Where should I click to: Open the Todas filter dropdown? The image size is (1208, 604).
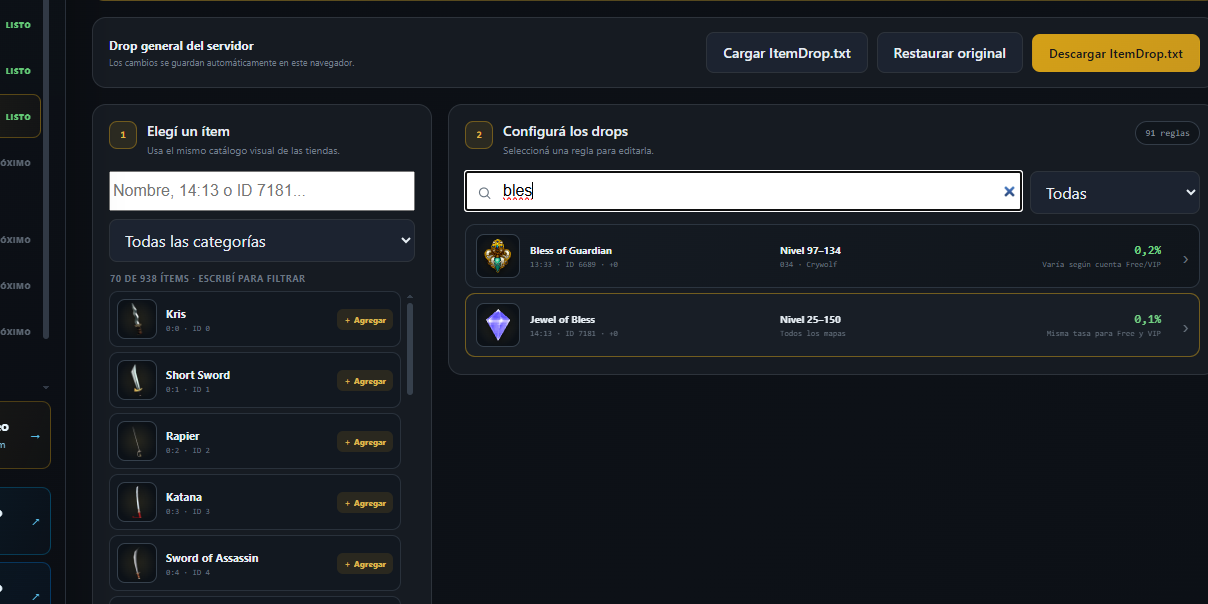[1115, 192]
